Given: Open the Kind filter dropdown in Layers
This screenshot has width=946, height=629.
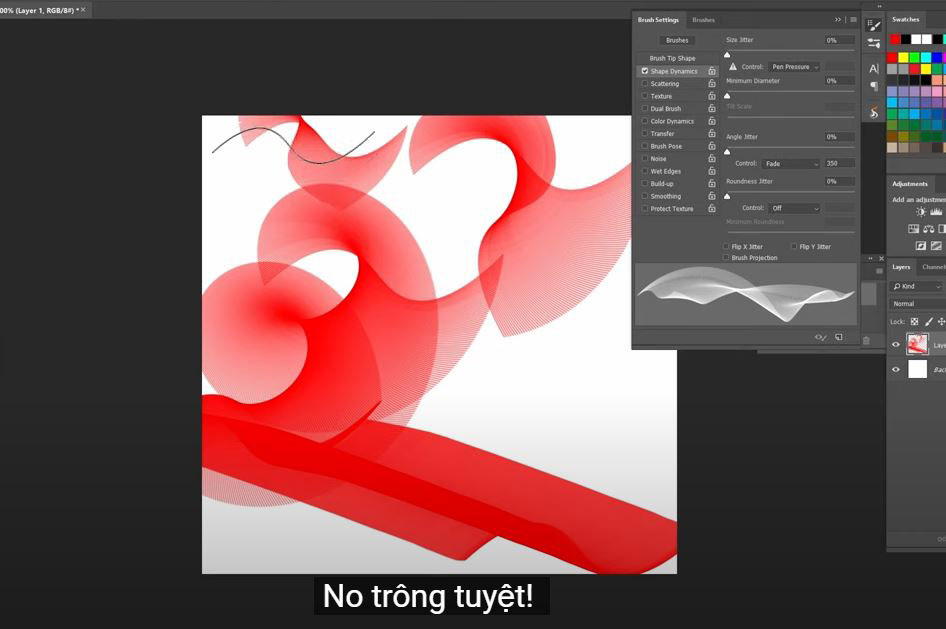Looking at the screenshot, I should pyautogui.click(x=916, y=286).
